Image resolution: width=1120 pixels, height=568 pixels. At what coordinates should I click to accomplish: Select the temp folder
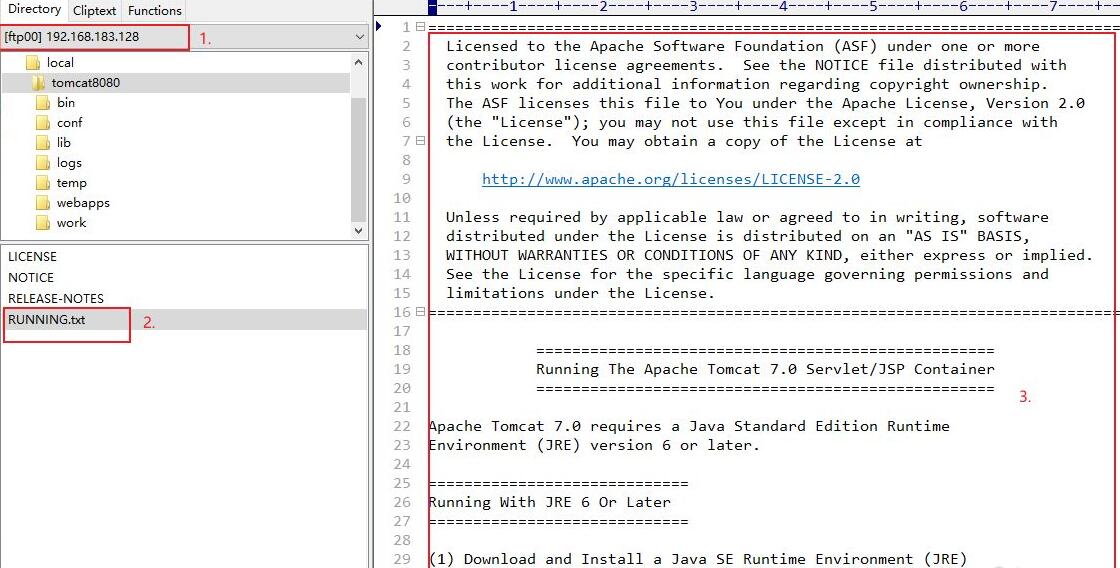tap(71, 182)
